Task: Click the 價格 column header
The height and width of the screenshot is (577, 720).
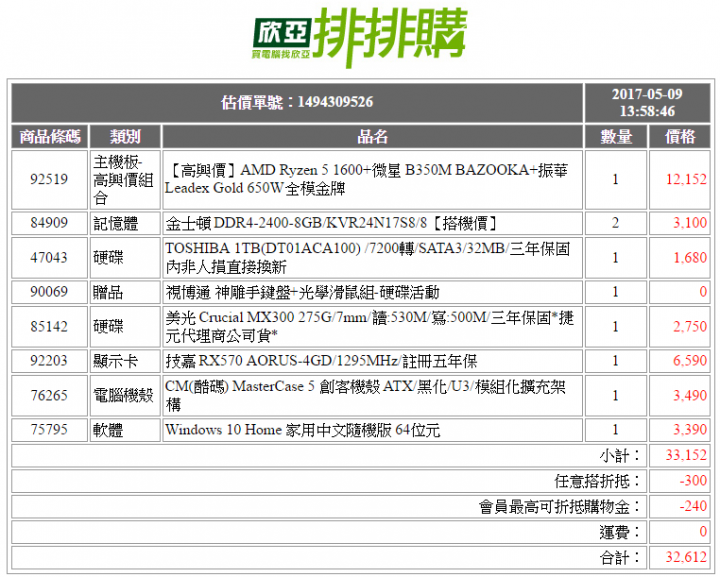Action: (680, 136)
